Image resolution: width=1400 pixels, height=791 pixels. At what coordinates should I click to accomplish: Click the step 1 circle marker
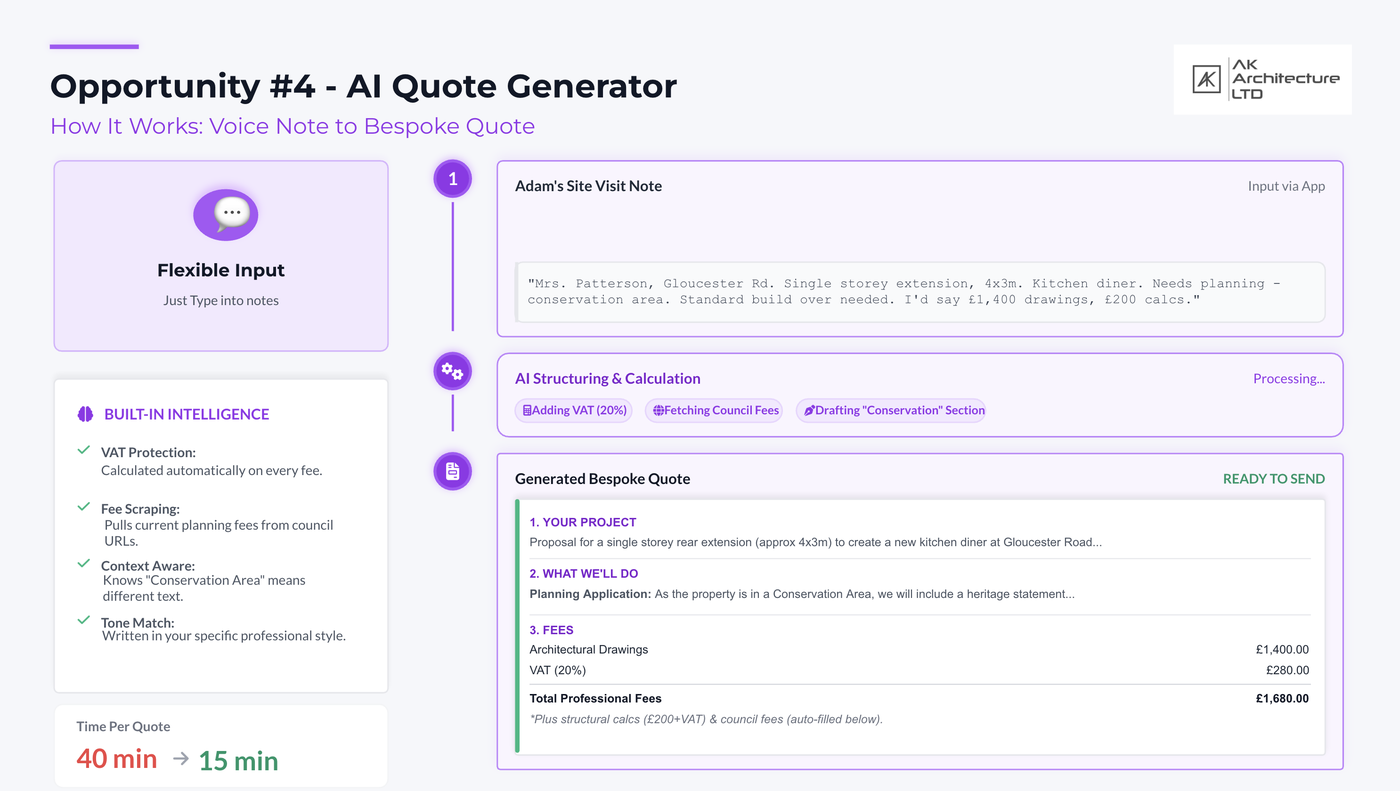click(453, 180)
